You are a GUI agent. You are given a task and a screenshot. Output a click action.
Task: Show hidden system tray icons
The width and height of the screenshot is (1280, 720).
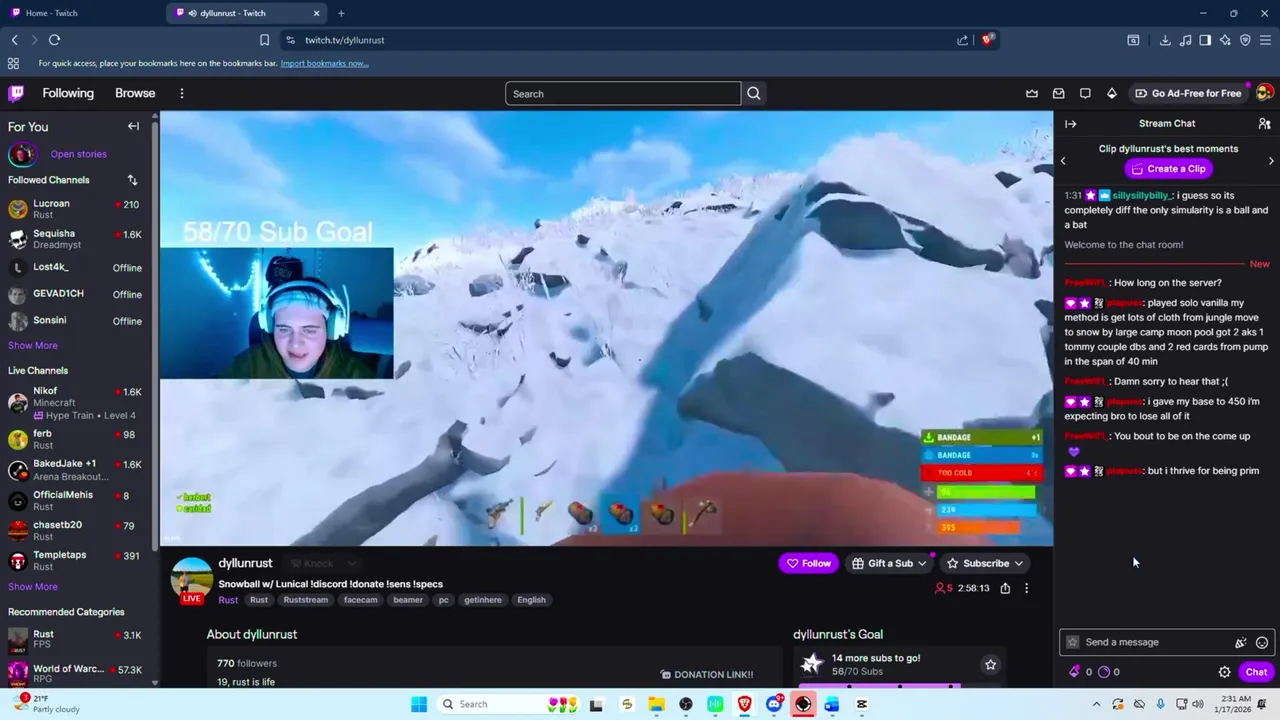[1097, 704]
